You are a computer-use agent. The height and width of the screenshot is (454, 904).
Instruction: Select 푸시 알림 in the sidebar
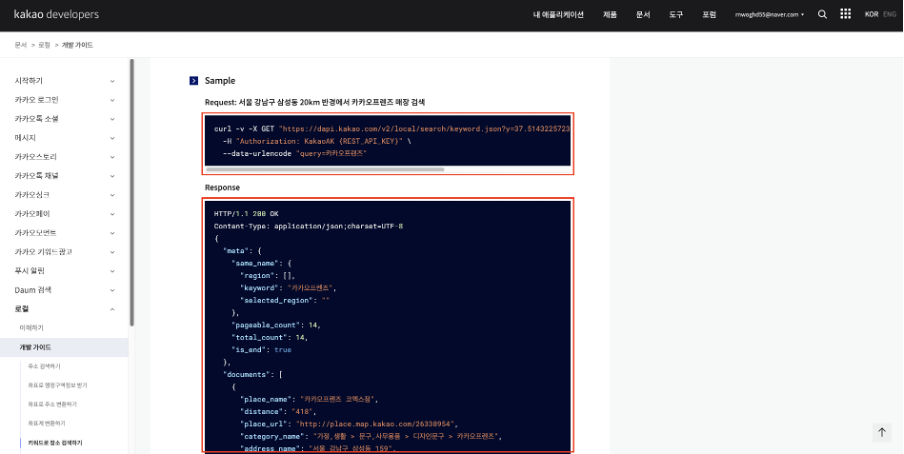pyautogui.click(x=29, y=271)
